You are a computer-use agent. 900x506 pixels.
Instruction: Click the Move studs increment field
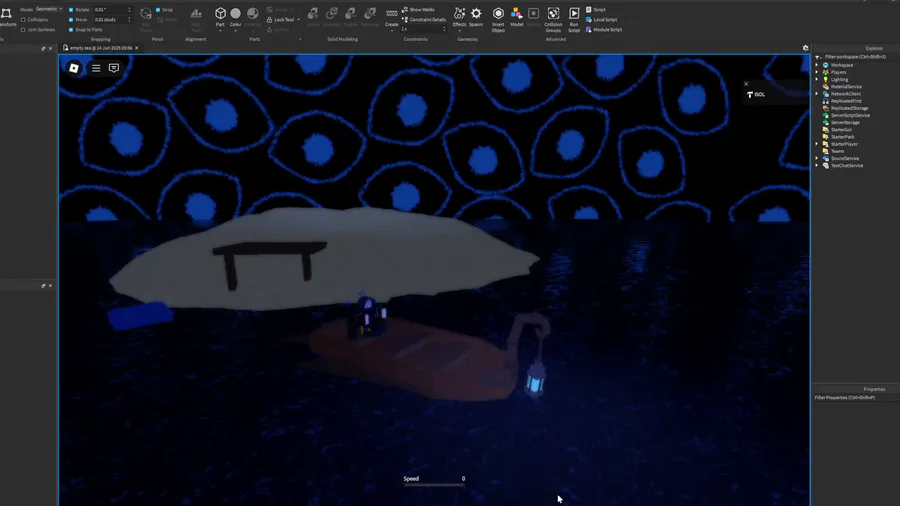[x=112, y=20]
